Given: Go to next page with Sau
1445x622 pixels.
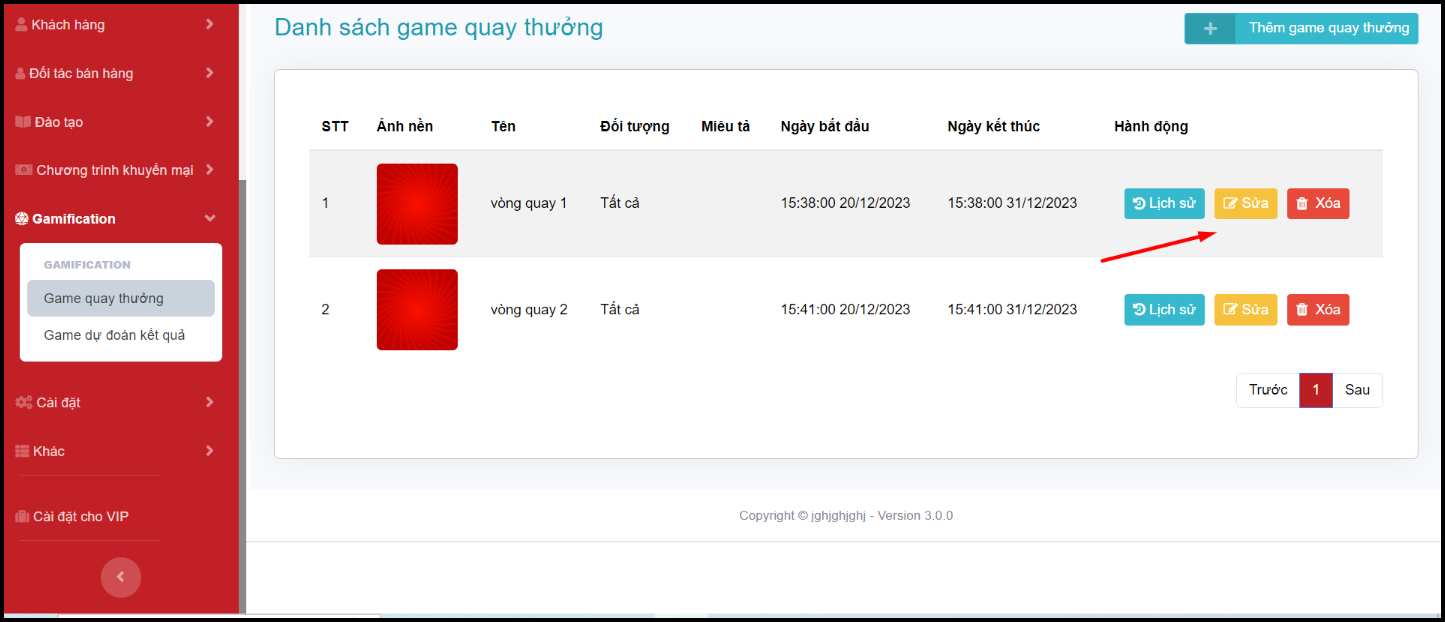Looking at the screenshot, I should point(1357,390).
